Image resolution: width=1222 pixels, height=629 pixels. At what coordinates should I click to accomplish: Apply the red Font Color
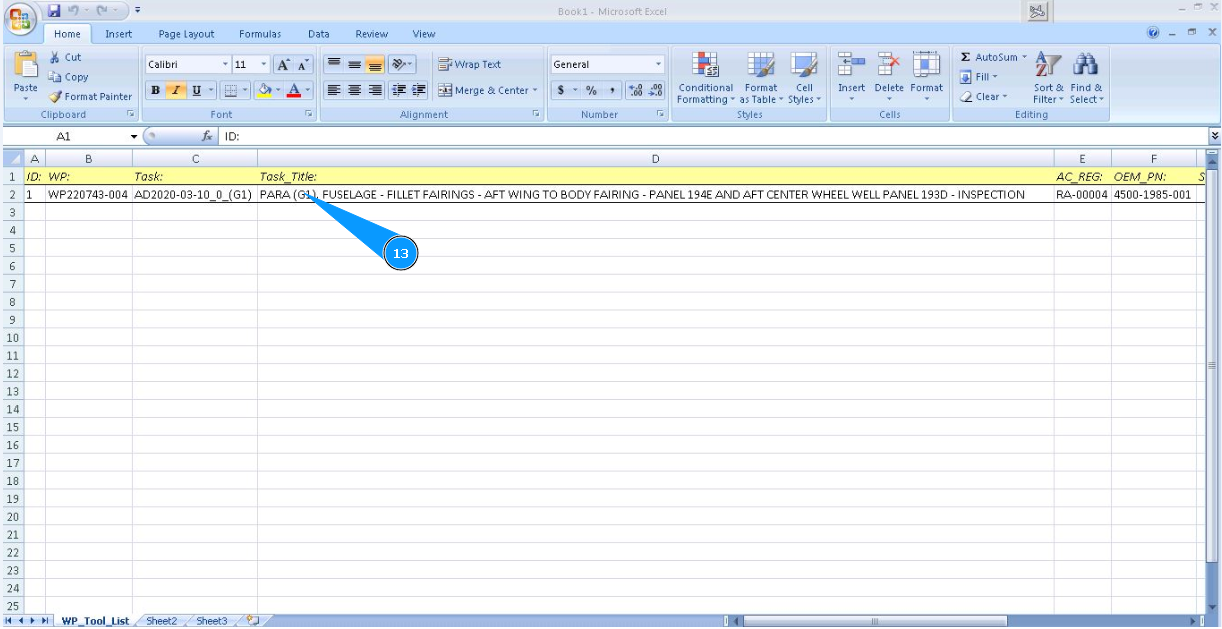294,90
